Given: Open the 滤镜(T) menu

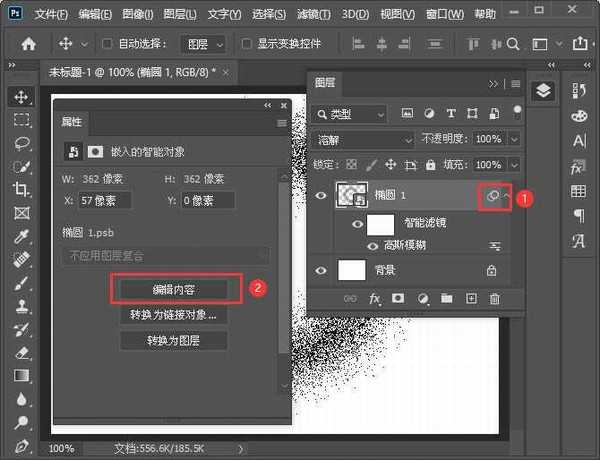Looking at the screenshot, I should click(314, 15).
